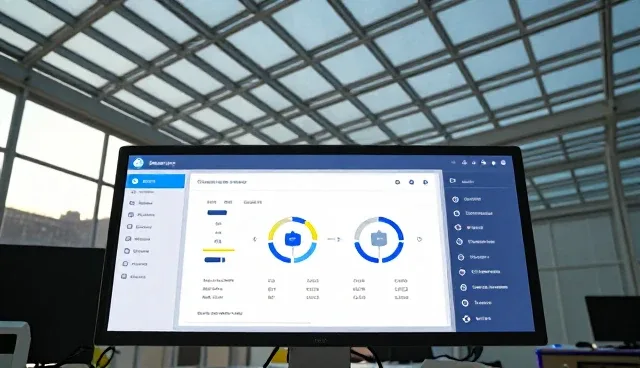This screenshot has width=640, height=368.
Task: Click the last entry in the right blue panel
Action: (x=478, y=319)
